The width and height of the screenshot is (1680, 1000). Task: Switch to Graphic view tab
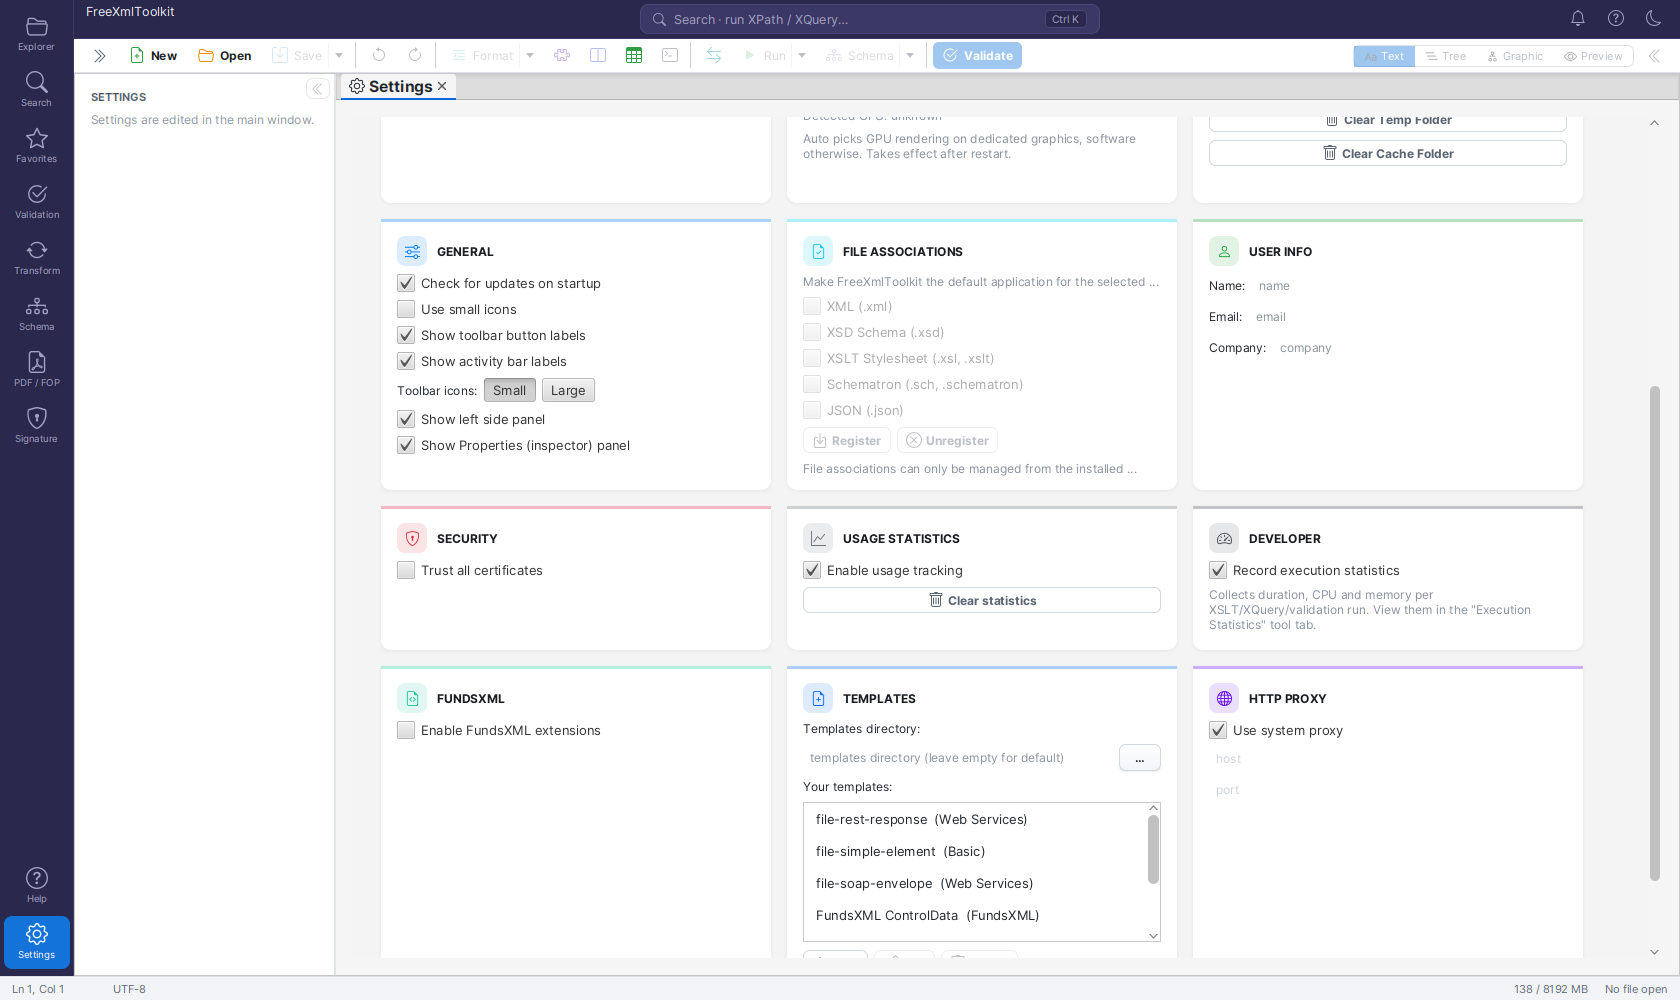[x=1515, y=56]
